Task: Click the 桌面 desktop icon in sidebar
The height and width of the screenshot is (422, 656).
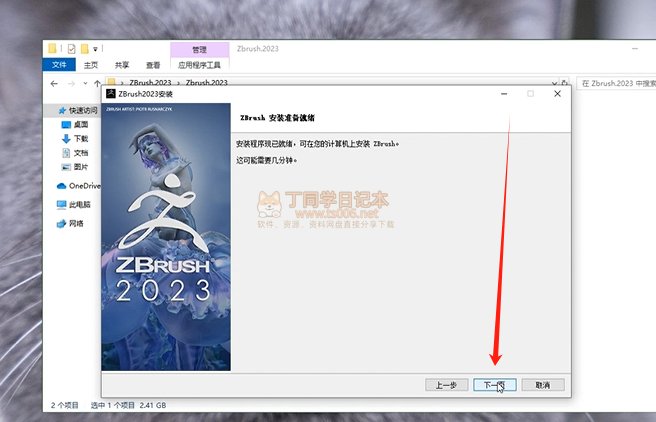Action: coord(66,125)
